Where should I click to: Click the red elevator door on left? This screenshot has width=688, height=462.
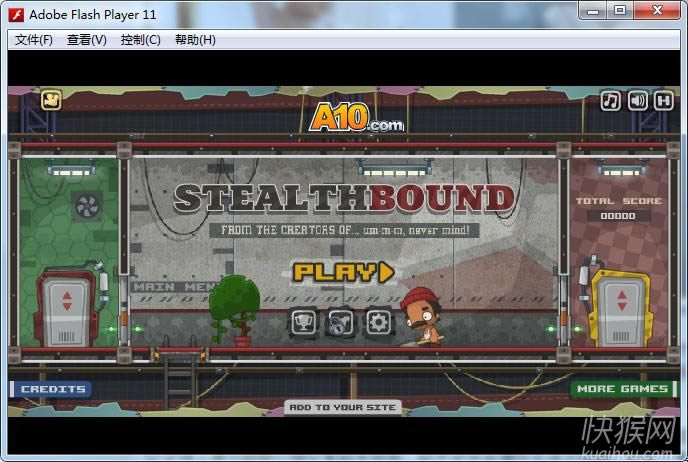[67, 308]
